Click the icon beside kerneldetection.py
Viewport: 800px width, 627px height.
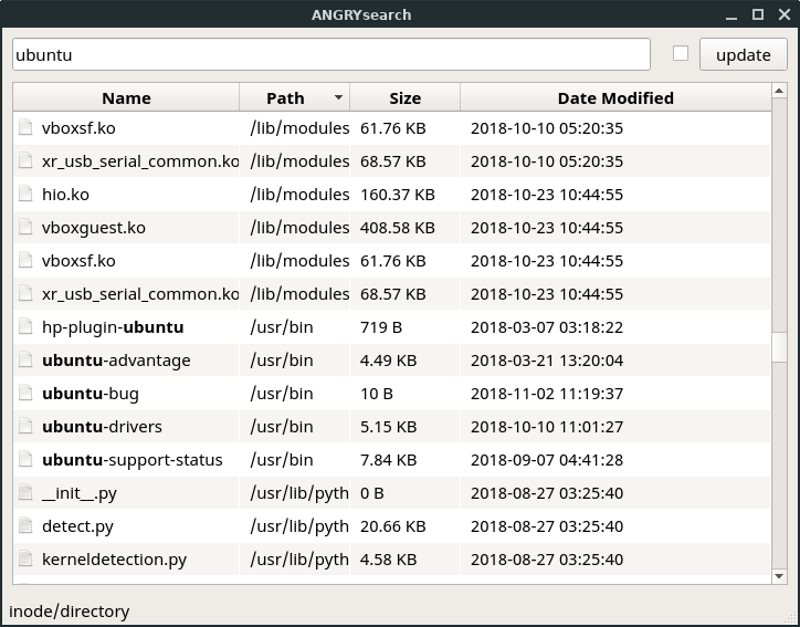pos(24,559)
